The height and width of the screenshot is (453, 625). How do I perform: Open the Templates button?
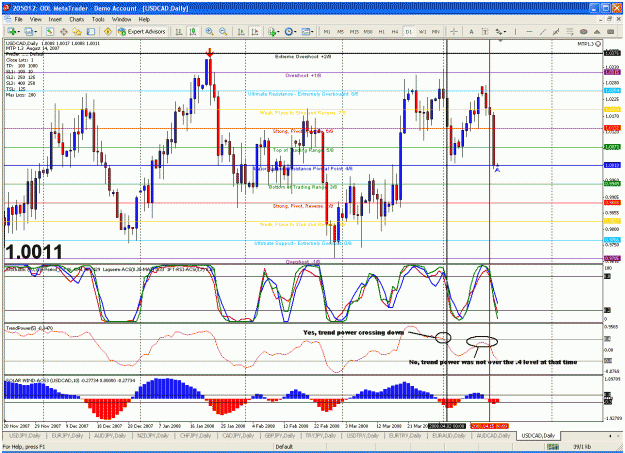[x=305, y=32]
